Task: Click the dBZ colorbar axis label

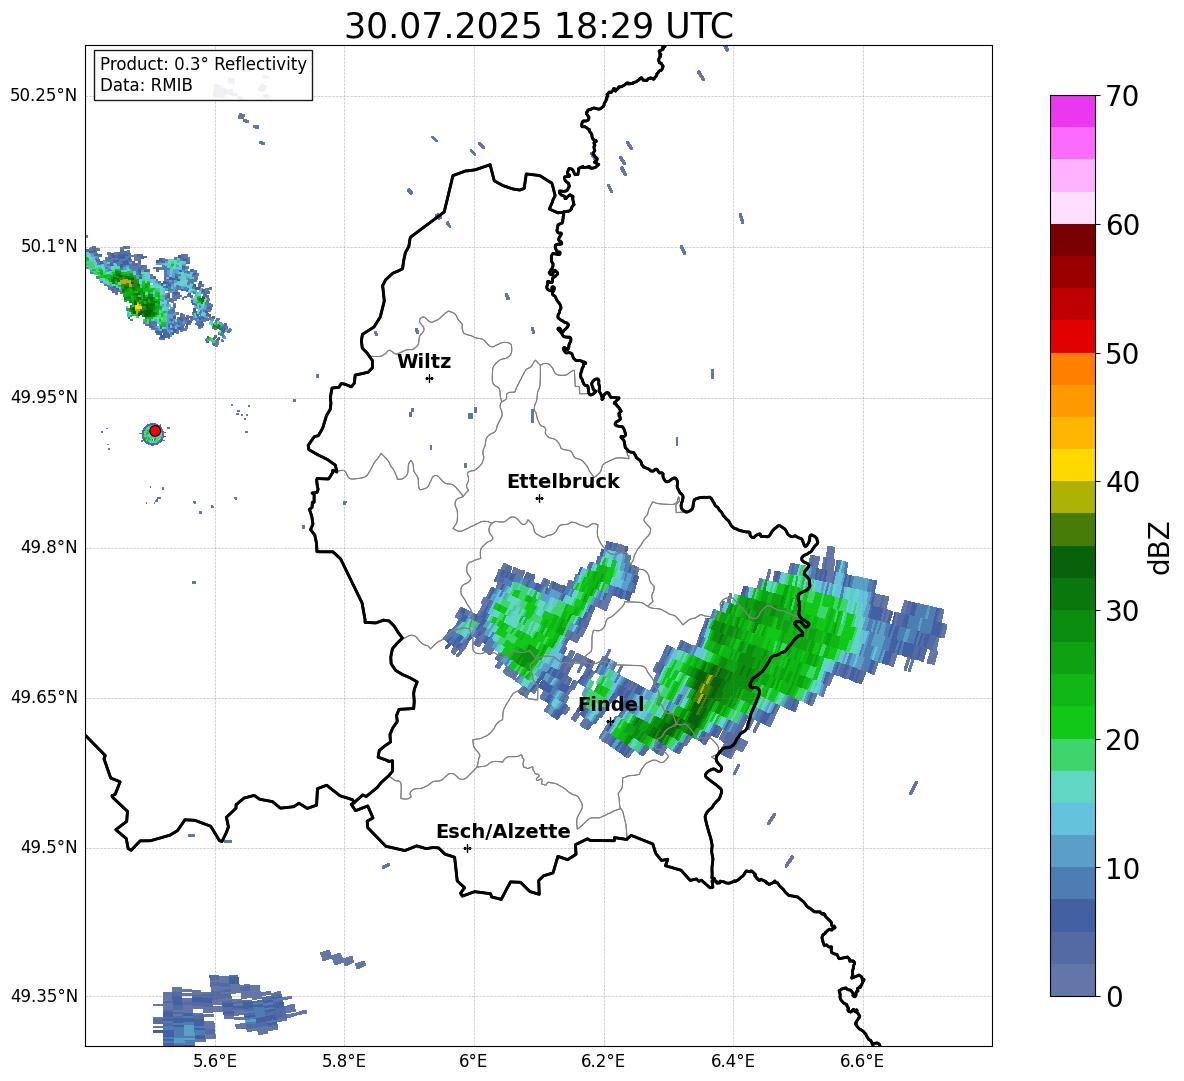Action: point(1160,547)
